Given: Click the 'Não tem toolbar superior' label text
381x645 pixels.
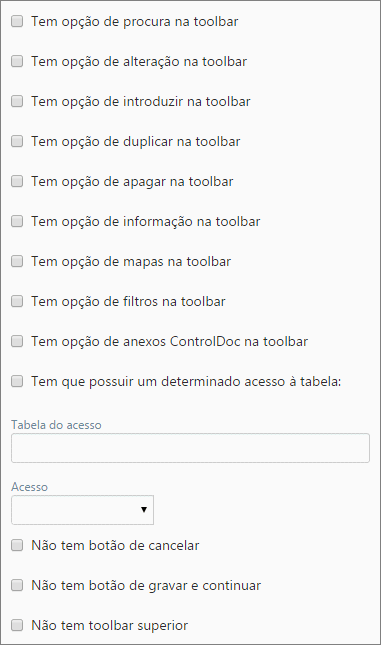Looking at the screenshot, I should click(109, 625).
